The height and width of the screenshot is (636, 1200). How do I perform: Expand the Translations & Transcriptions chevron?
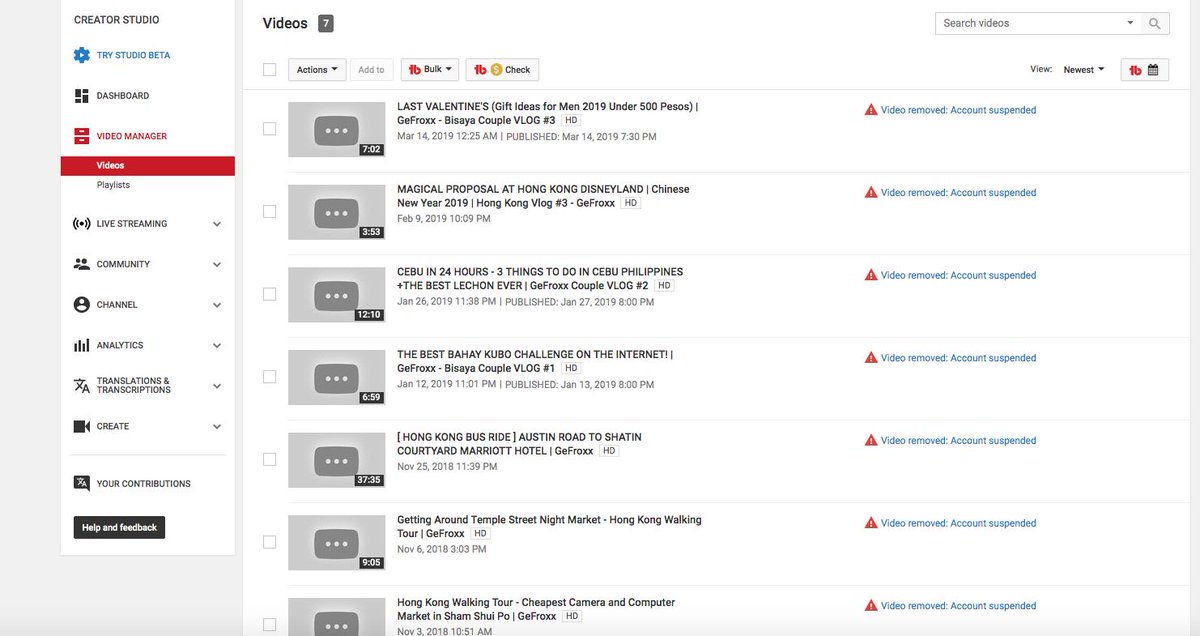pyautogui.click(x=217, y=386)
